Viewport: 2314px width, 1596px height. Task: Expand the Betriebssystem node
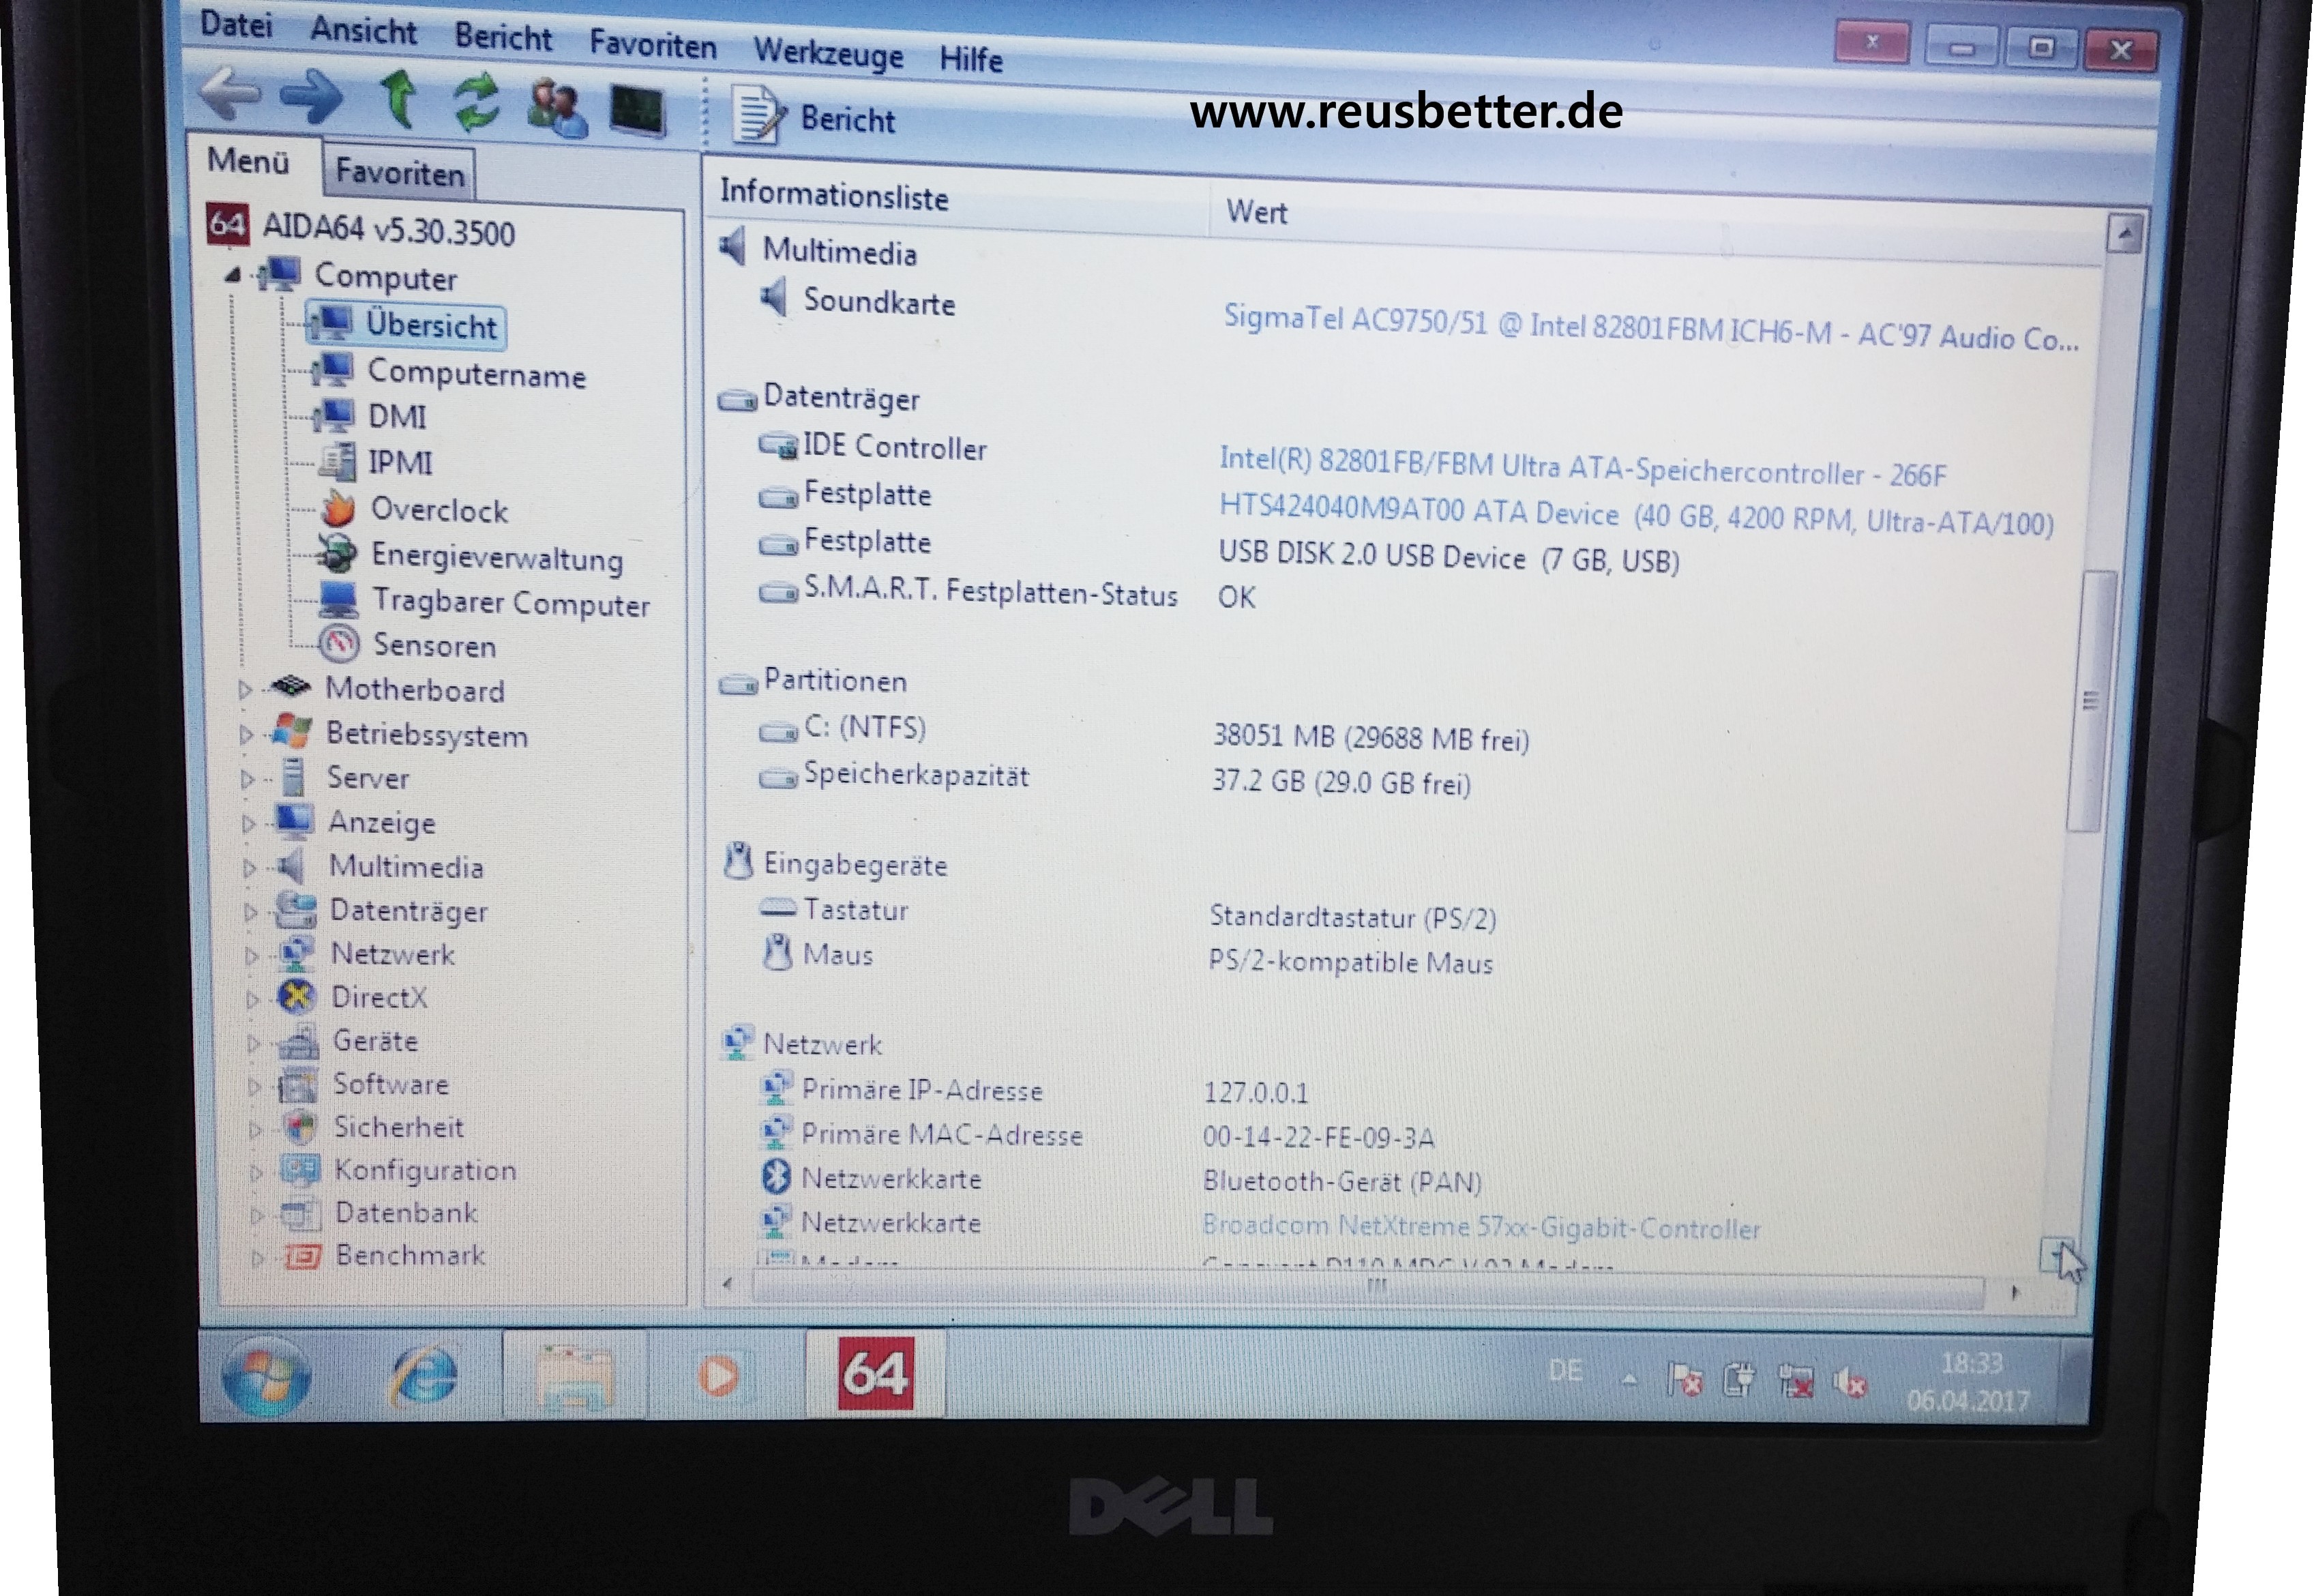click(x=247, y=734)
